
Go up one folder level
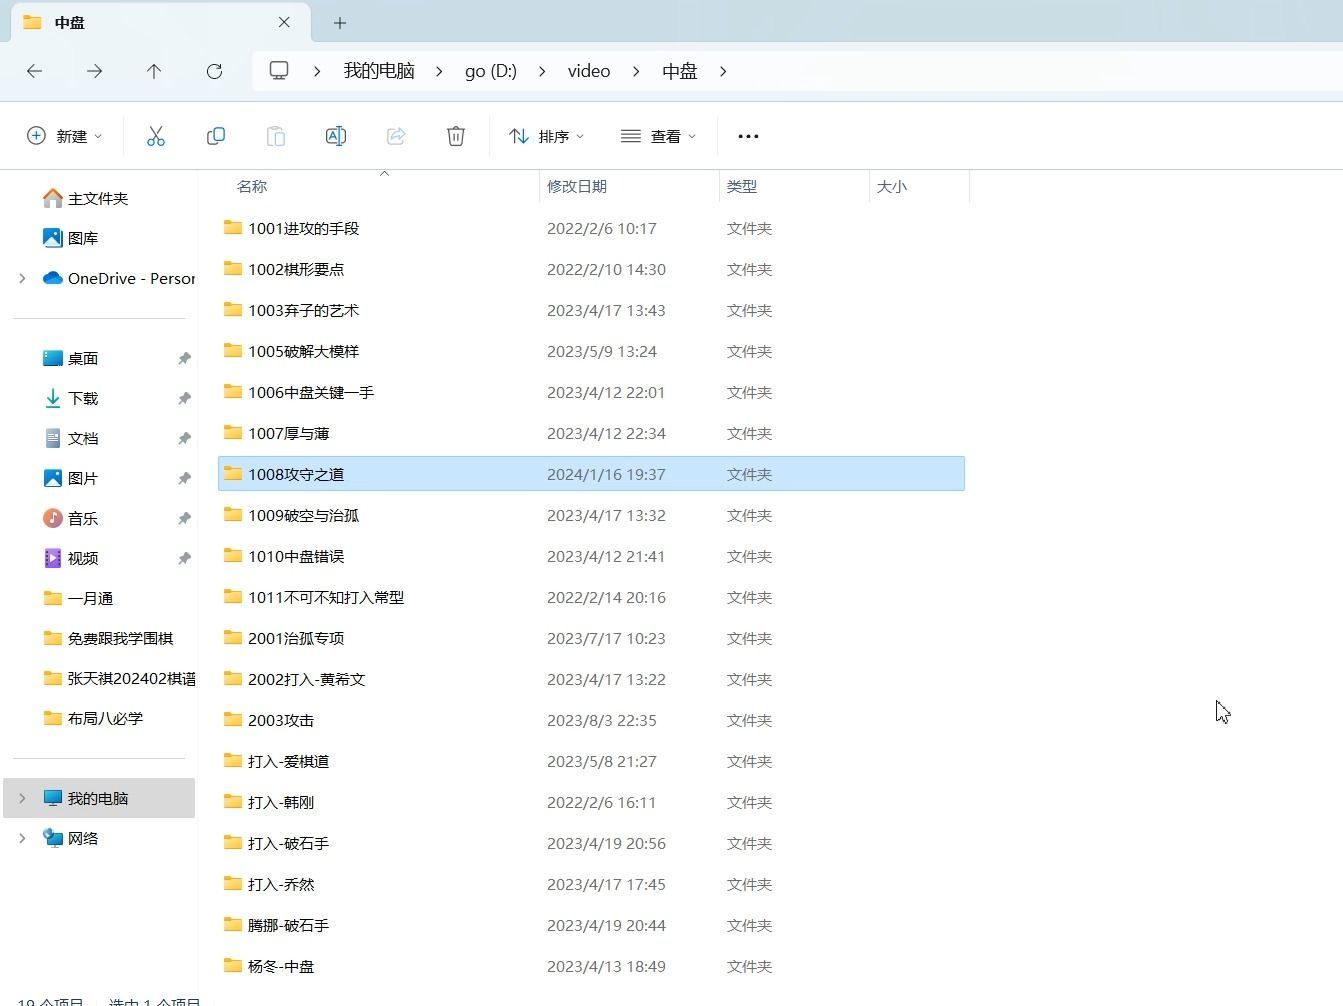[x=154, y=71]
